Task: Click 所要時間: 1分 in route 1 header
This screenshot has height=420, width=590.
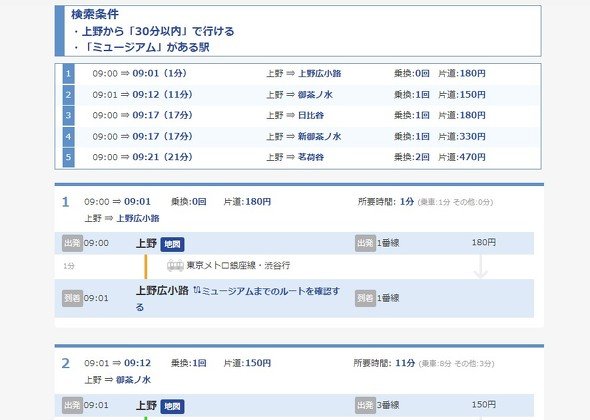Action: 386,202
